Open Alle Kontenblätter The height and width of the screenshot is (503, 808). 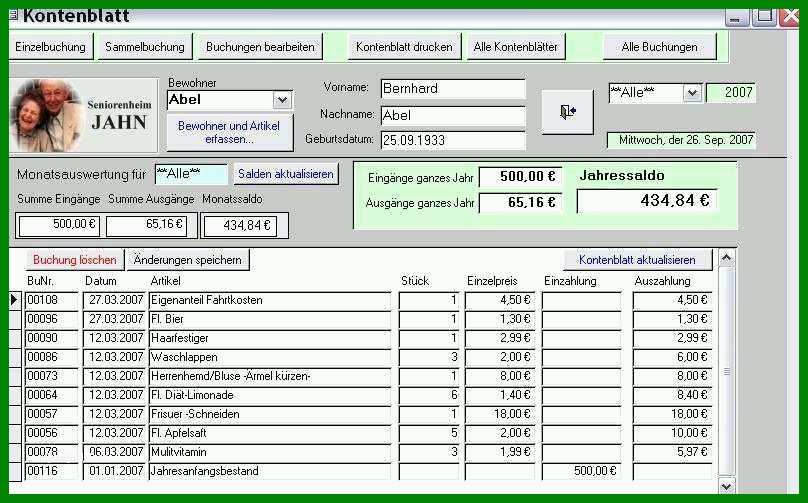[515, 47]
